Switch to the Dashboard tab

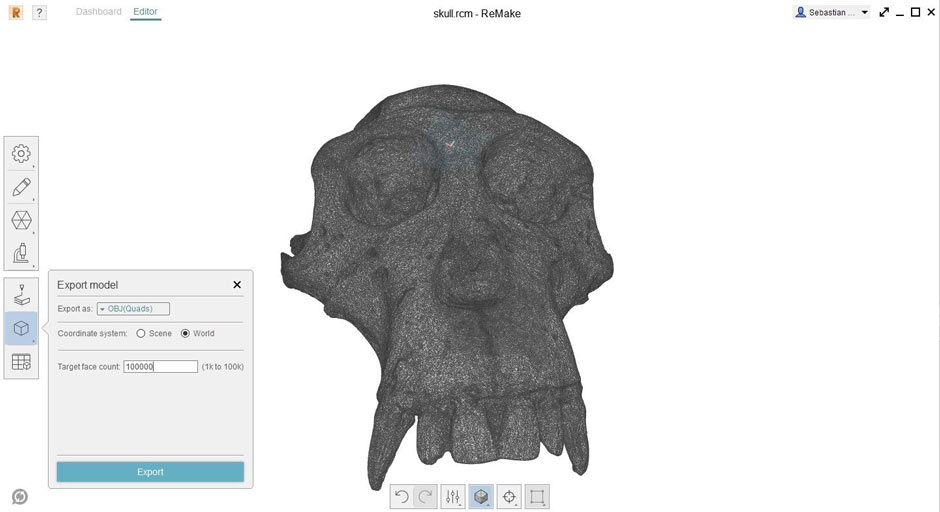pos(99,12)
